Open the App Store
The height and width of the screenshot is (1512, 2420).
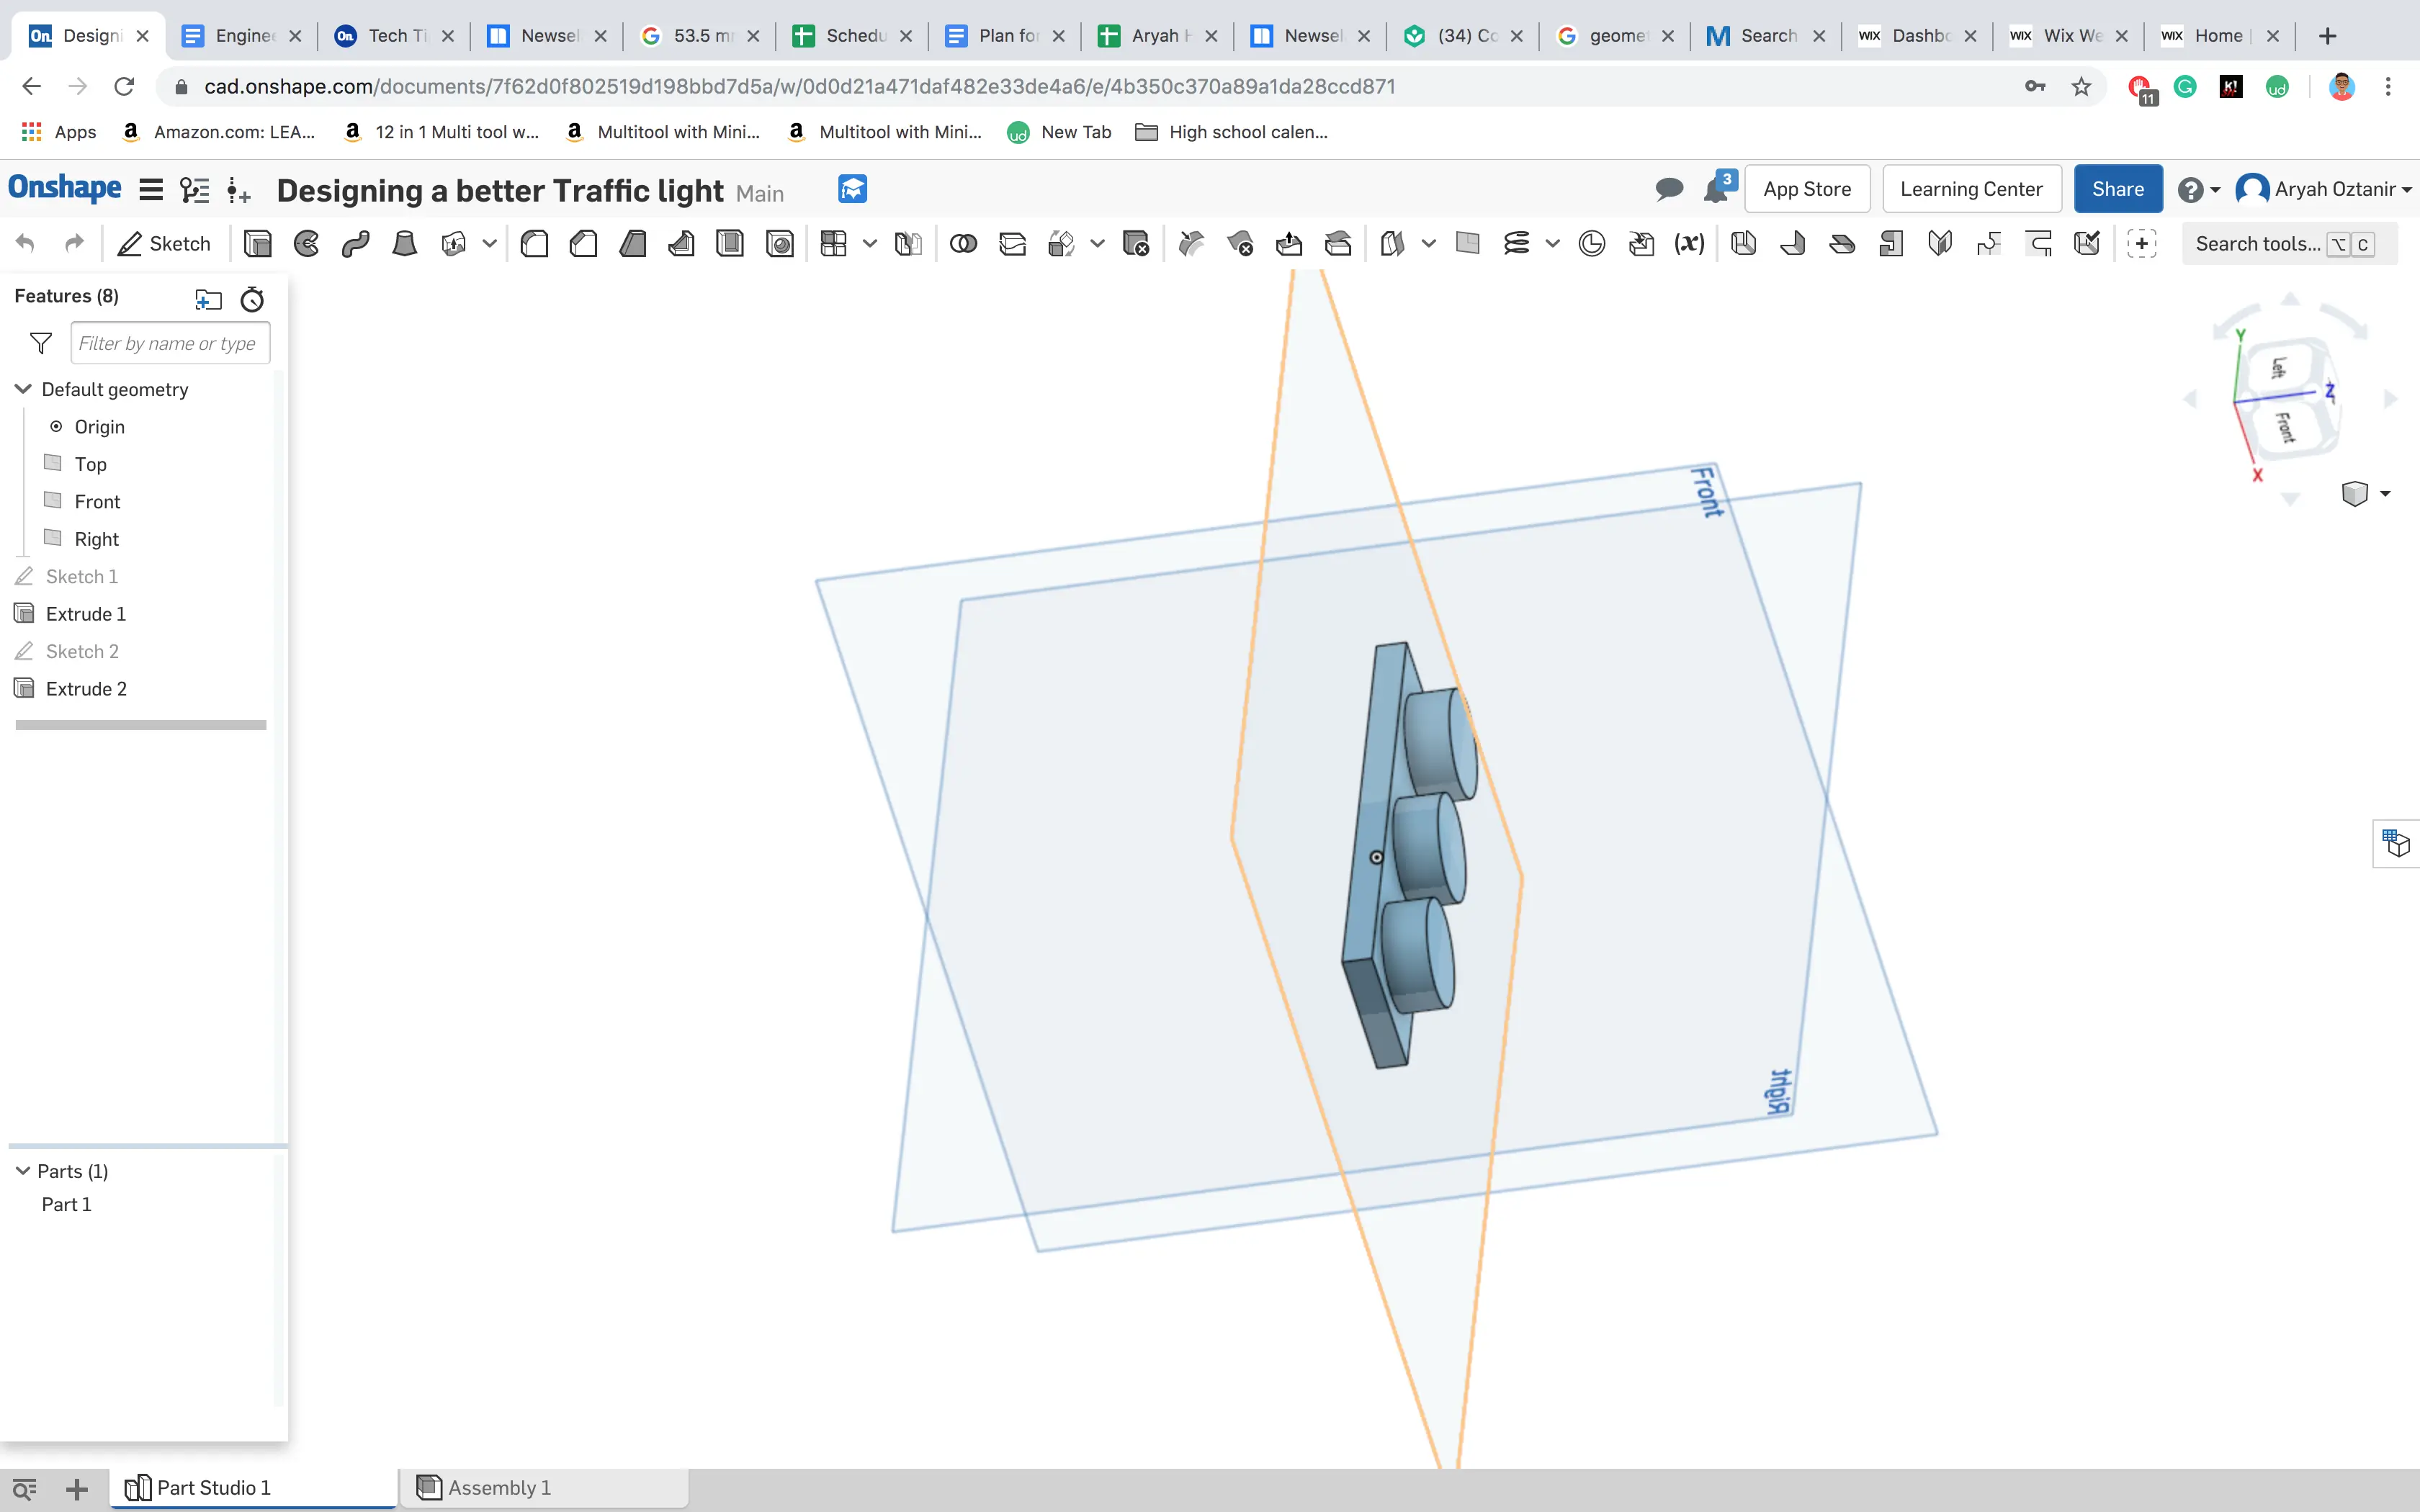click(1806, 189)
